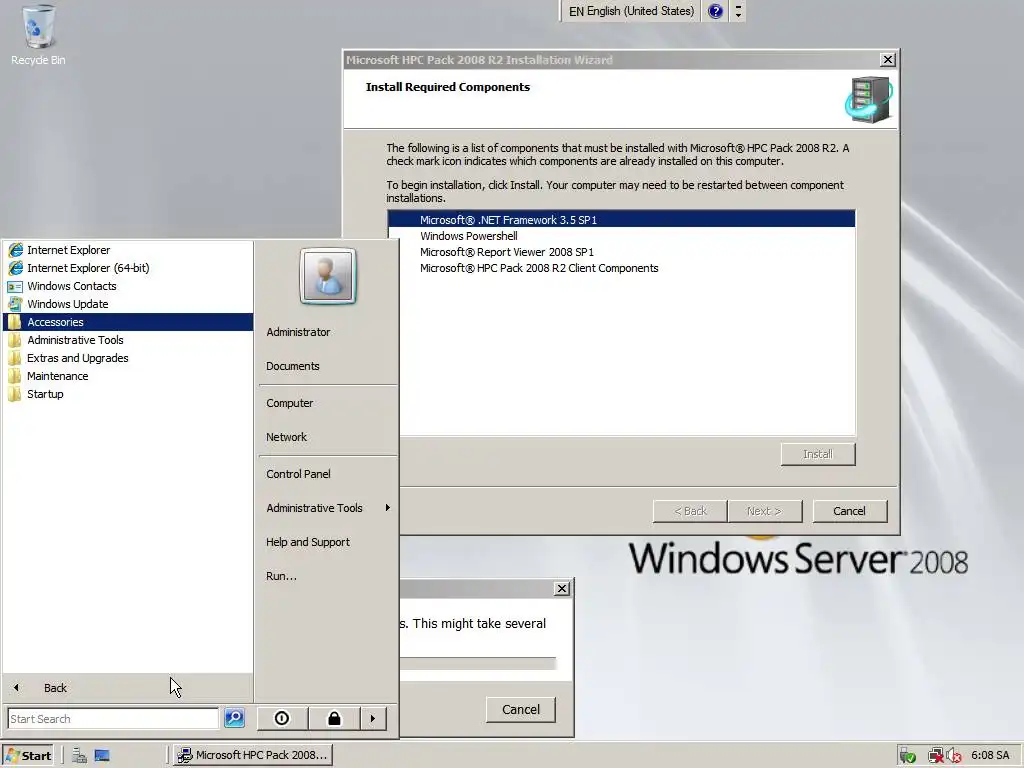The height and width of the screenshot is (768, 1024).
Task: Open Windows Contacts in the Start menu
Action: click(128, 286)
